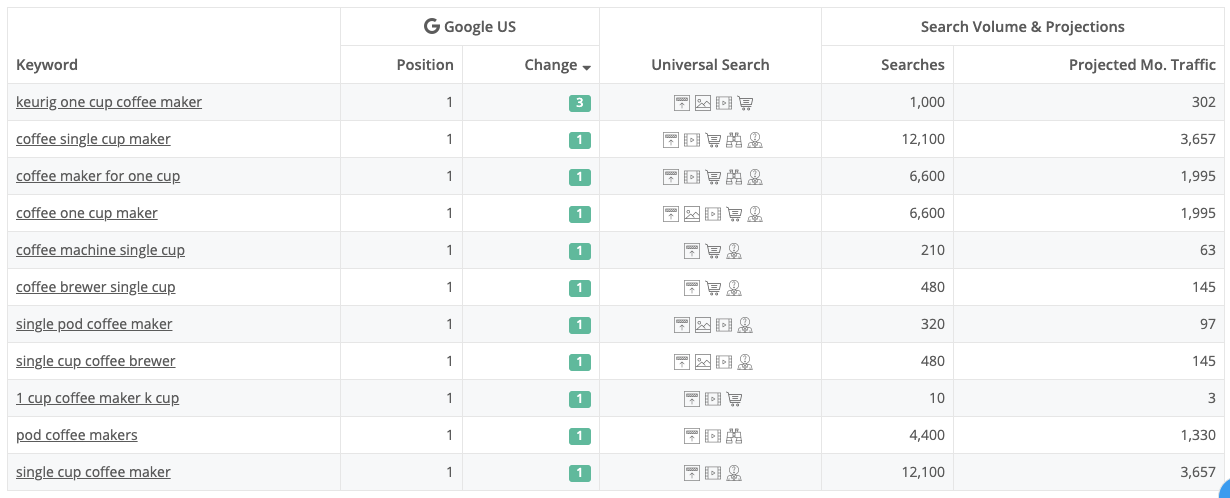The width and height of the screenshot is (1230, 498).
Task: Sort table by Searches column header
Action: tap(912, 64)
